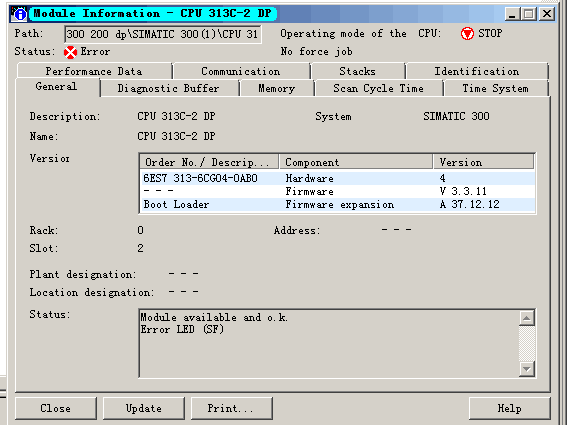Click the Version column header
This screenshot has width=574, height=425.
tap(483, 162)
